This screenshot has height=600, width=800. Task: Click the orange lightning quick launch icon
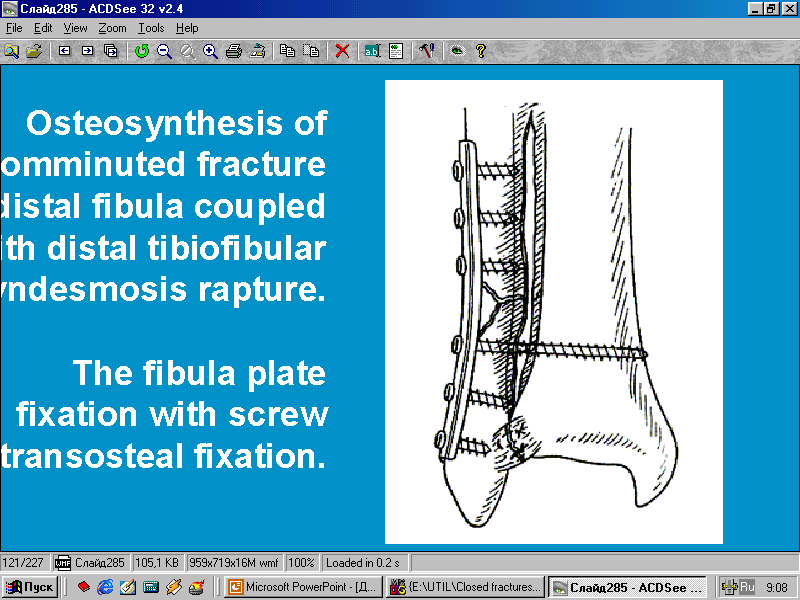coord(173,587)
